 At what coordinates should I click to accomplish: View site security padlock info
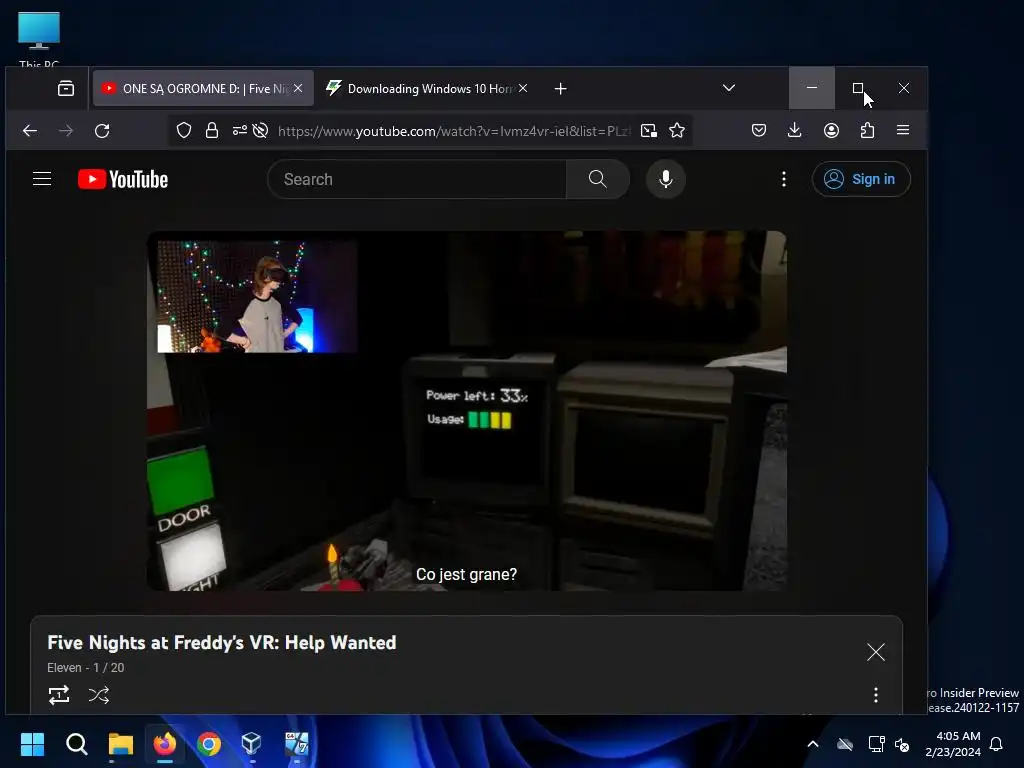pos(212,131)
